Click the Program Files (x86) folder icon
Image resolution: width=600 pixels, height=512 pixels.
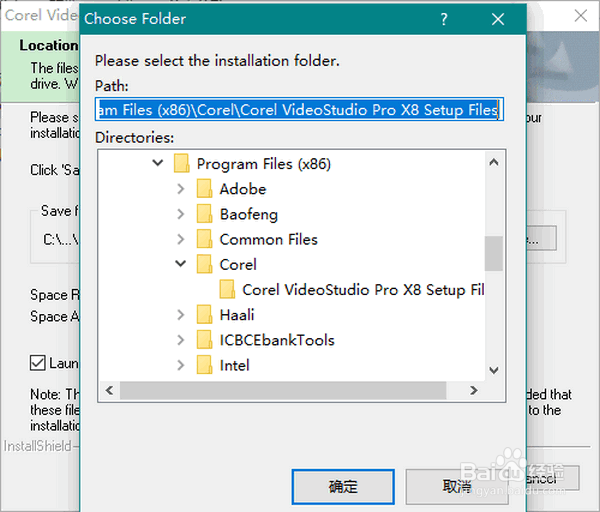coord(181,163)
